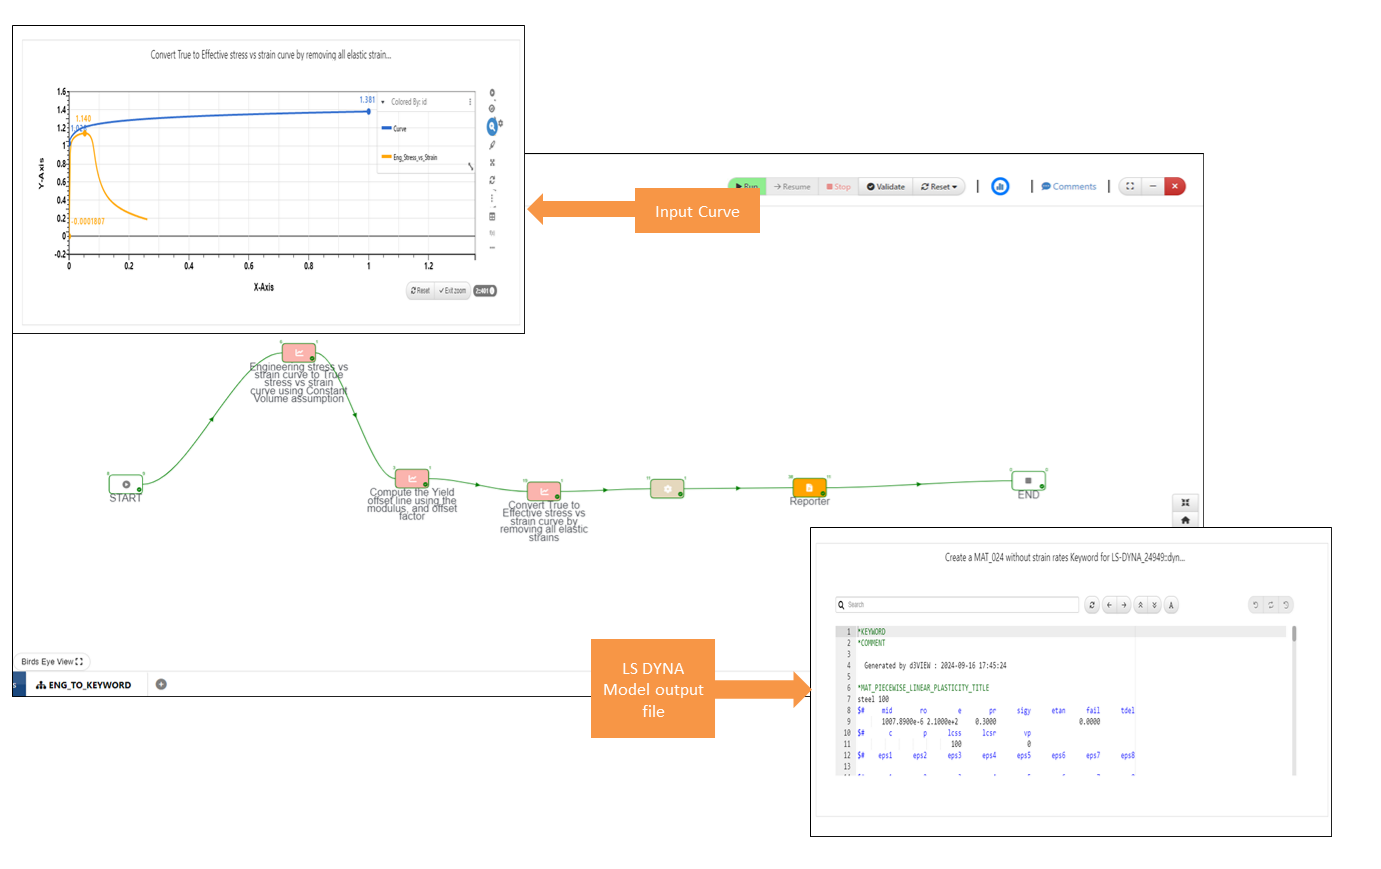
Task: Open the Reset dropdown in toolbar
Action: tap(939, 187)
